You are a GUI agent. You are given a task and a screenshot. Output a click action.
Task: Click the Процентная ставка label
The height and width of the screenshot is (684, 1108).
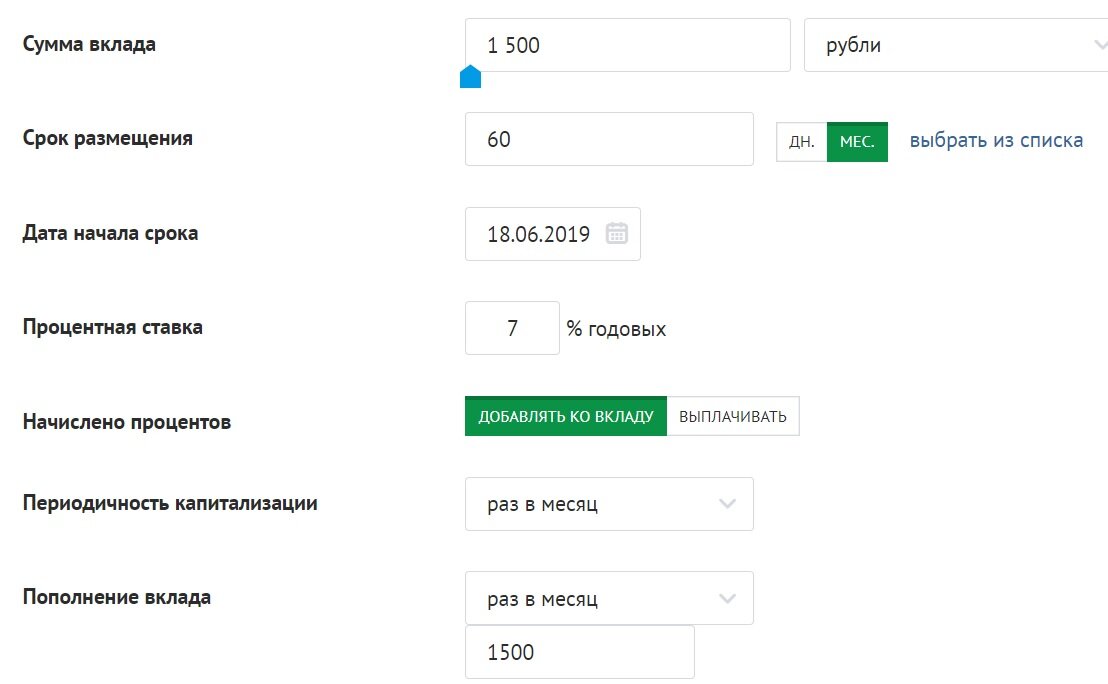pos(112,327)
